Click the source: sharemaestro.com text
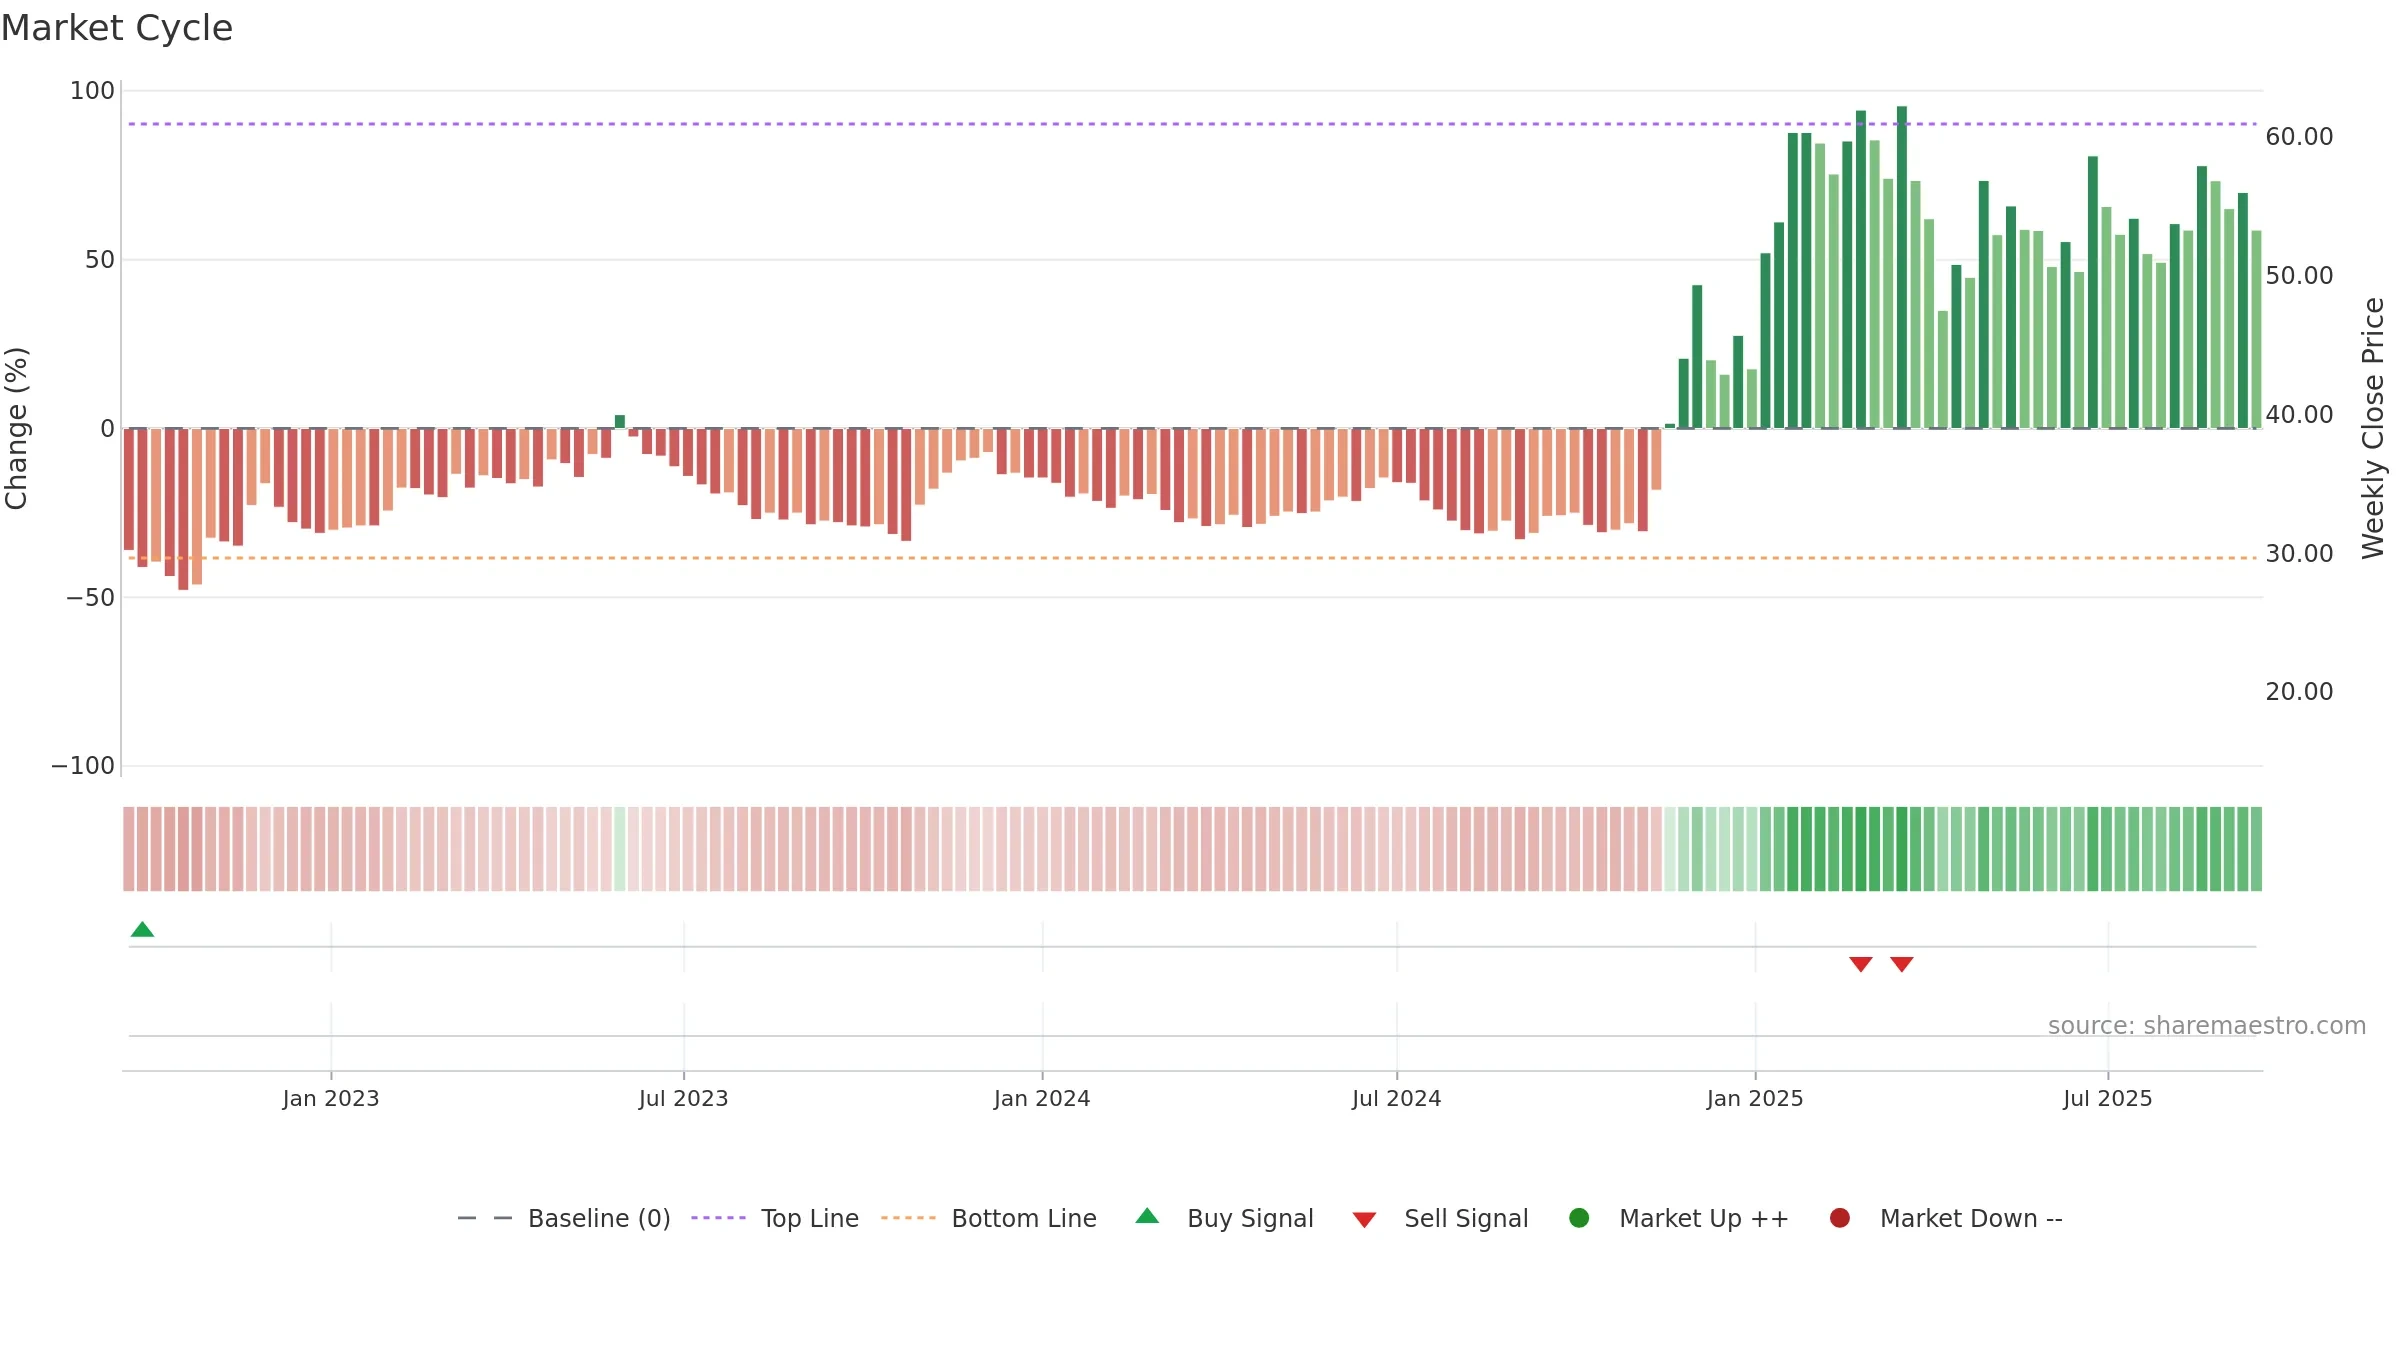Viewport: 2400px width, 1350px height. 2207,1026
